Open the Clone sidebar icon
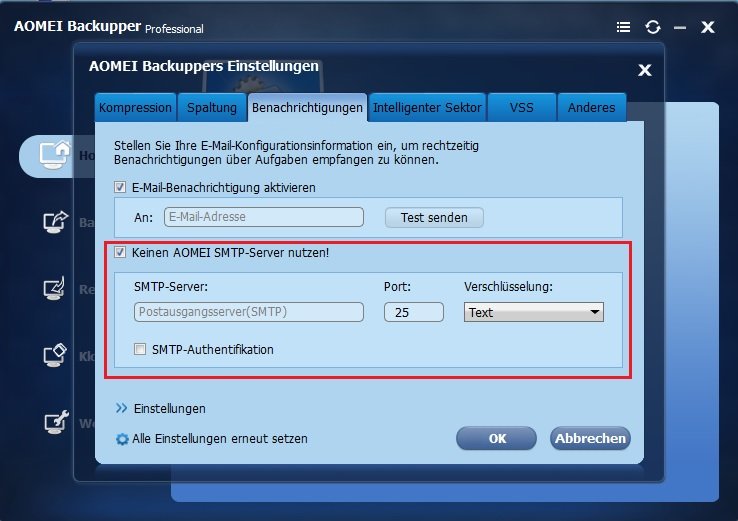The width and height of the screenshot is (738, 521). click(55, 356)
